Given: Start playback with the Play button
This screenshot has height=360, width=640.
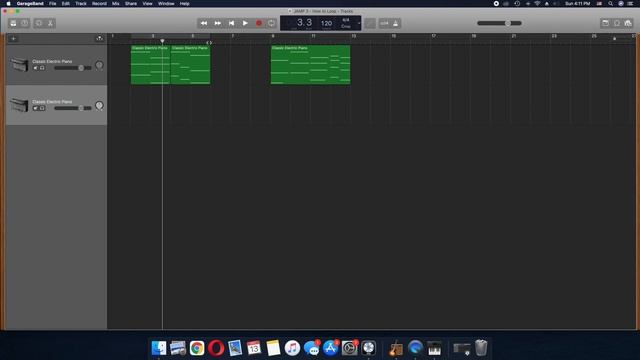Looking at the screenshot, I should pos(245,23).
